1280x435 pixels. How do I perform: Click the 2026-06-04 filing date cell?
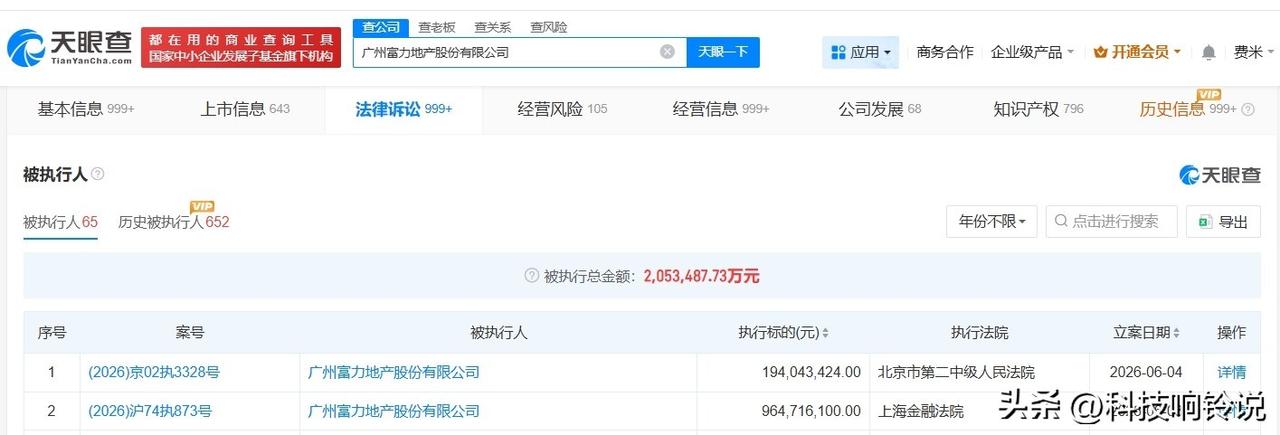(1147, 372)
